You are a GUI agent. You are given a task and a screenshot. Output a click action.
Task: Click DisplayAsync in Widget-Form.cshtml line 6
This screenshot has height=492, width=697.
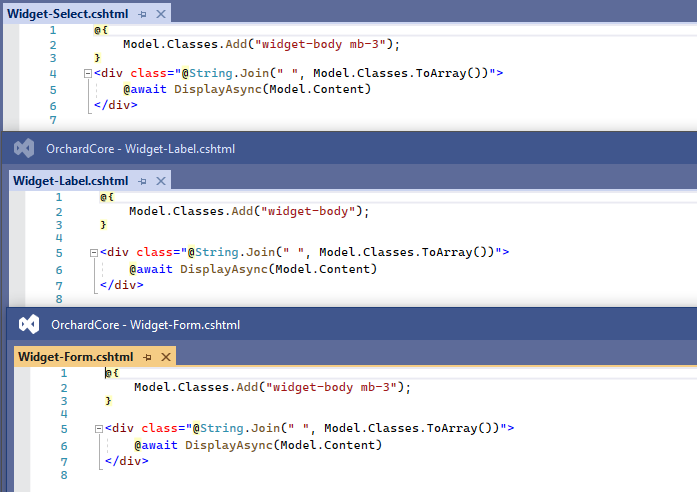[229, 445]
